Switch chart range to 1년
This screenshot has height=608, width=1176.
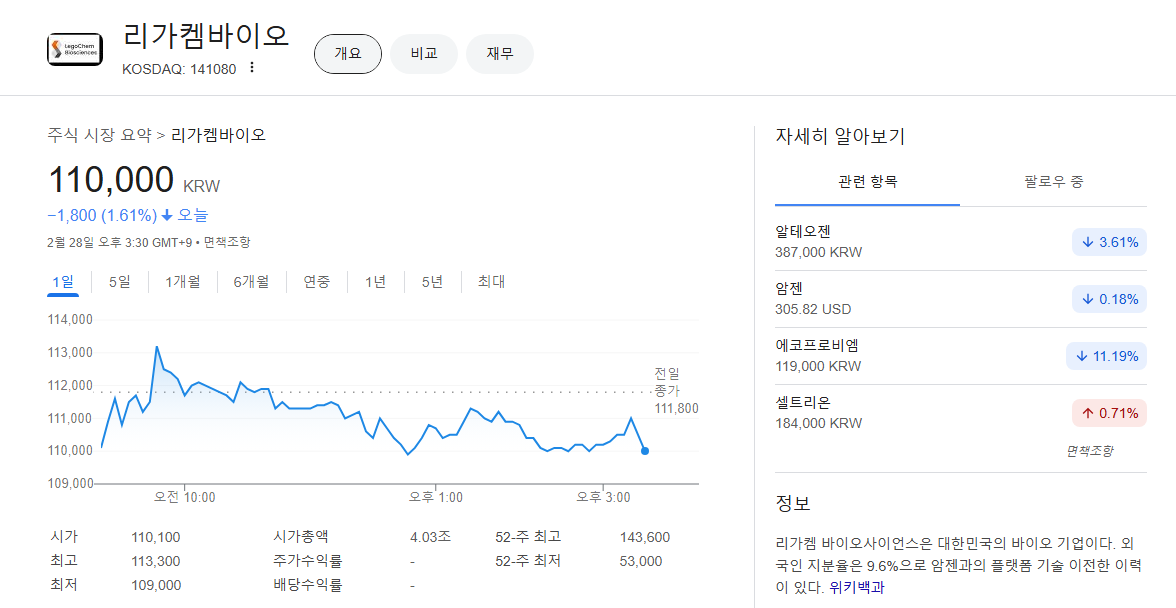click(375, 282)
